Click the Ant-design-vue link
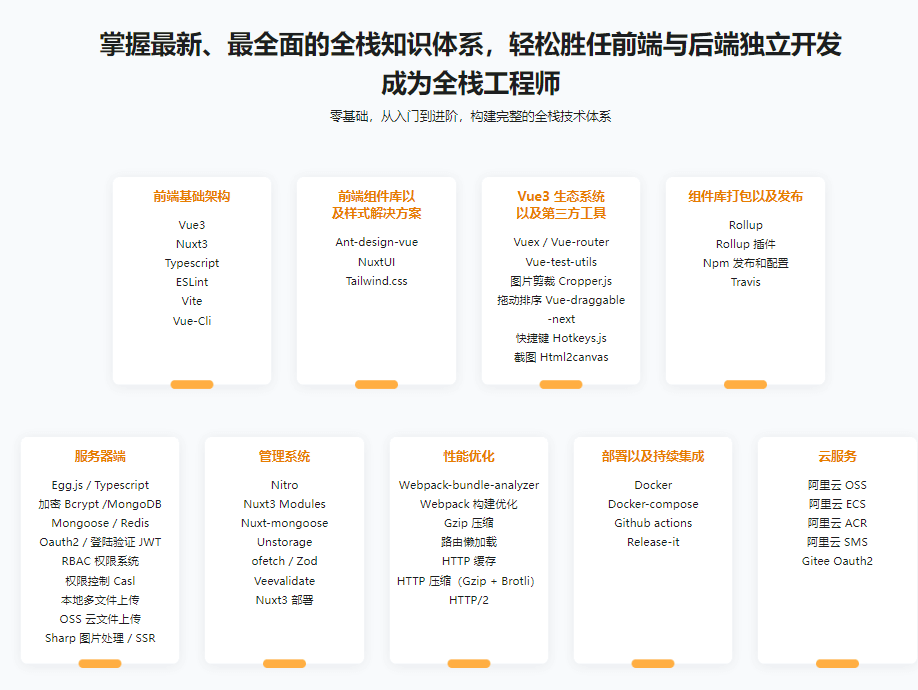918x690 pixels. 377,241
